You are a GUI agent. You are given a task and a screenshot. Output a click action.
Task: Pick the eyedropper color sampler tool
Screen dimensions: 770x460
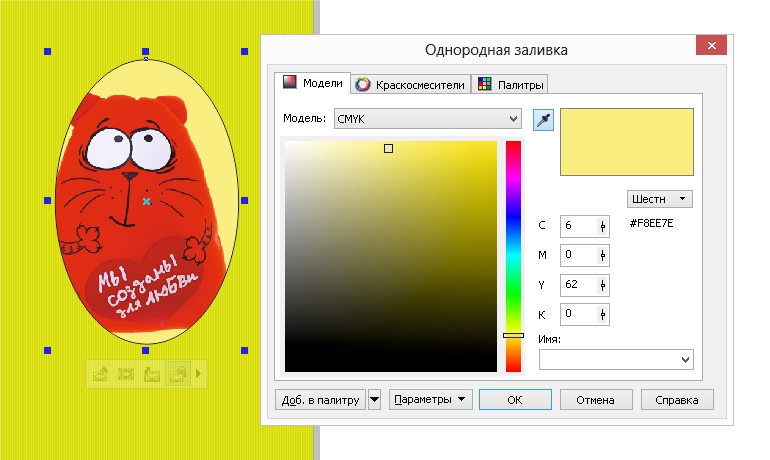pyautogui.click(x=543, y=120)
